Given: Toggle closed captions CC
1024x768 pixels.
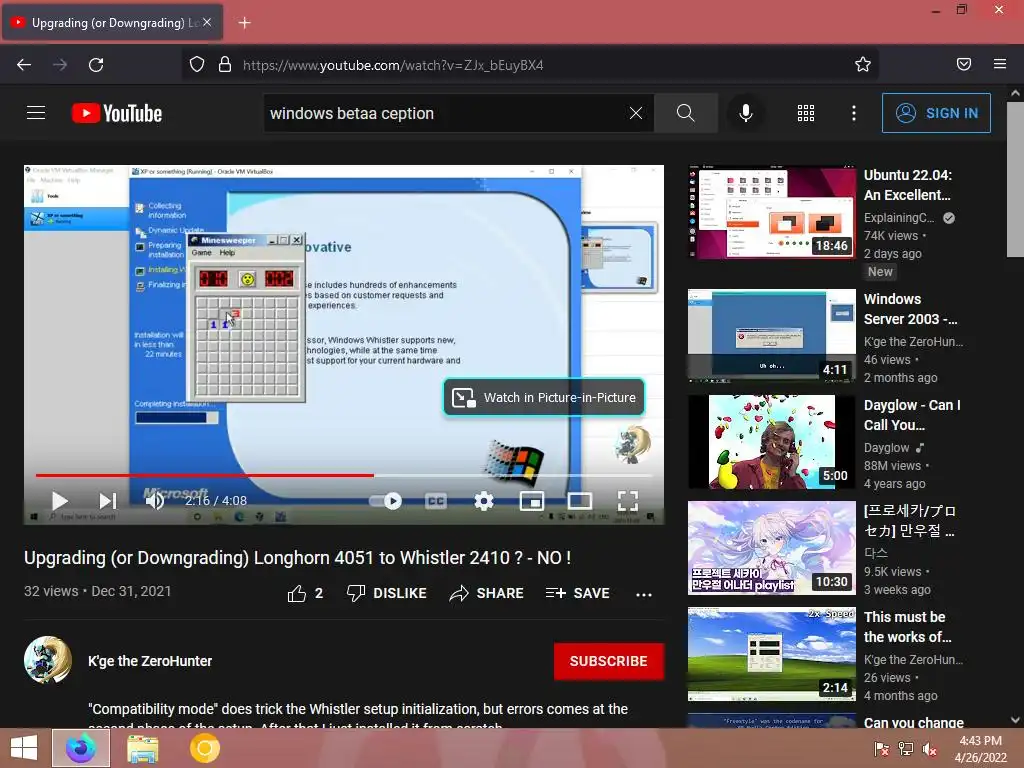Looking at the screenshot, I should point(436,501).
